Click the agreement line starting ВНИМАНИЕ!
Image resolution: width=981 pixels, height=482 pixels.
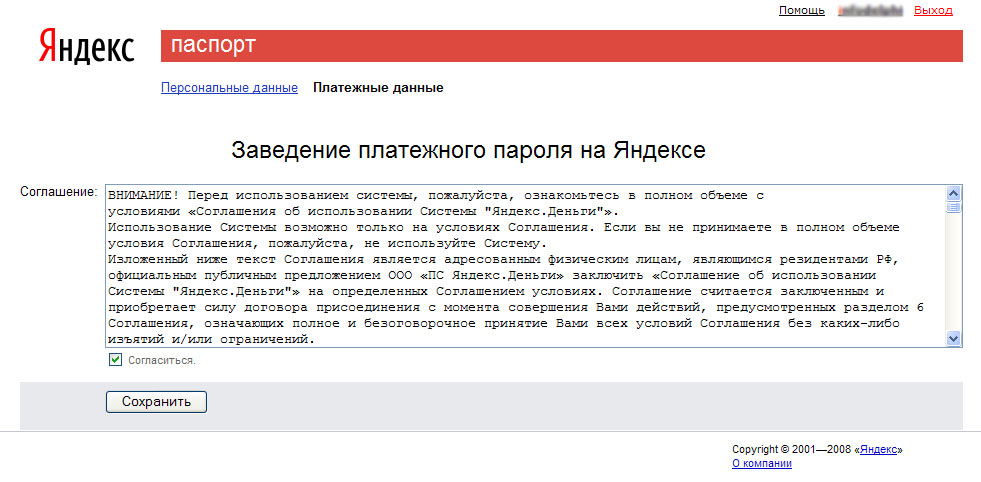click(435, 195)
